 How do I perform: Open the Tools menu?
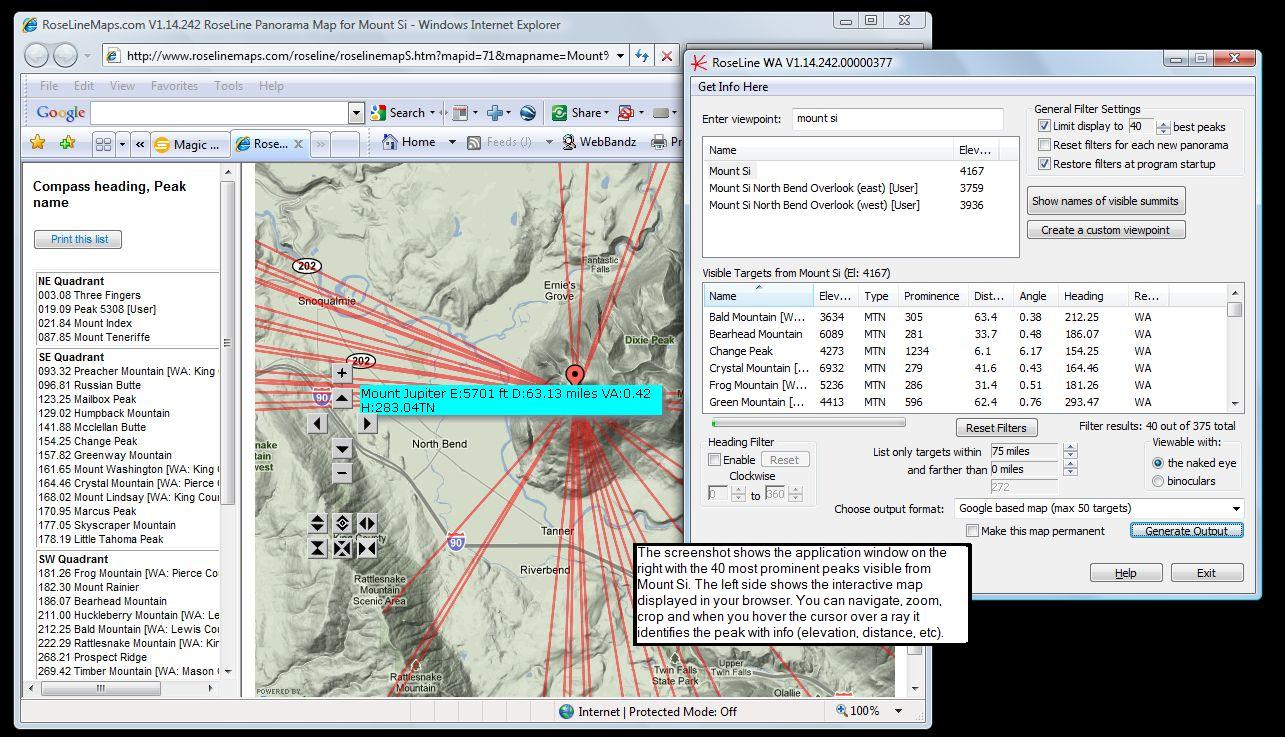point(228,86)
